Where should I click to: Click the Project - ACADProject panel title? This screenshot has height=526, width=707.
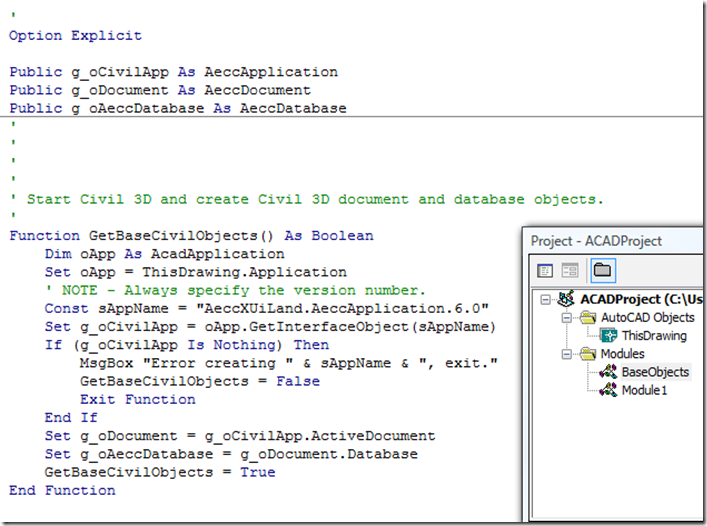[596, 241]
